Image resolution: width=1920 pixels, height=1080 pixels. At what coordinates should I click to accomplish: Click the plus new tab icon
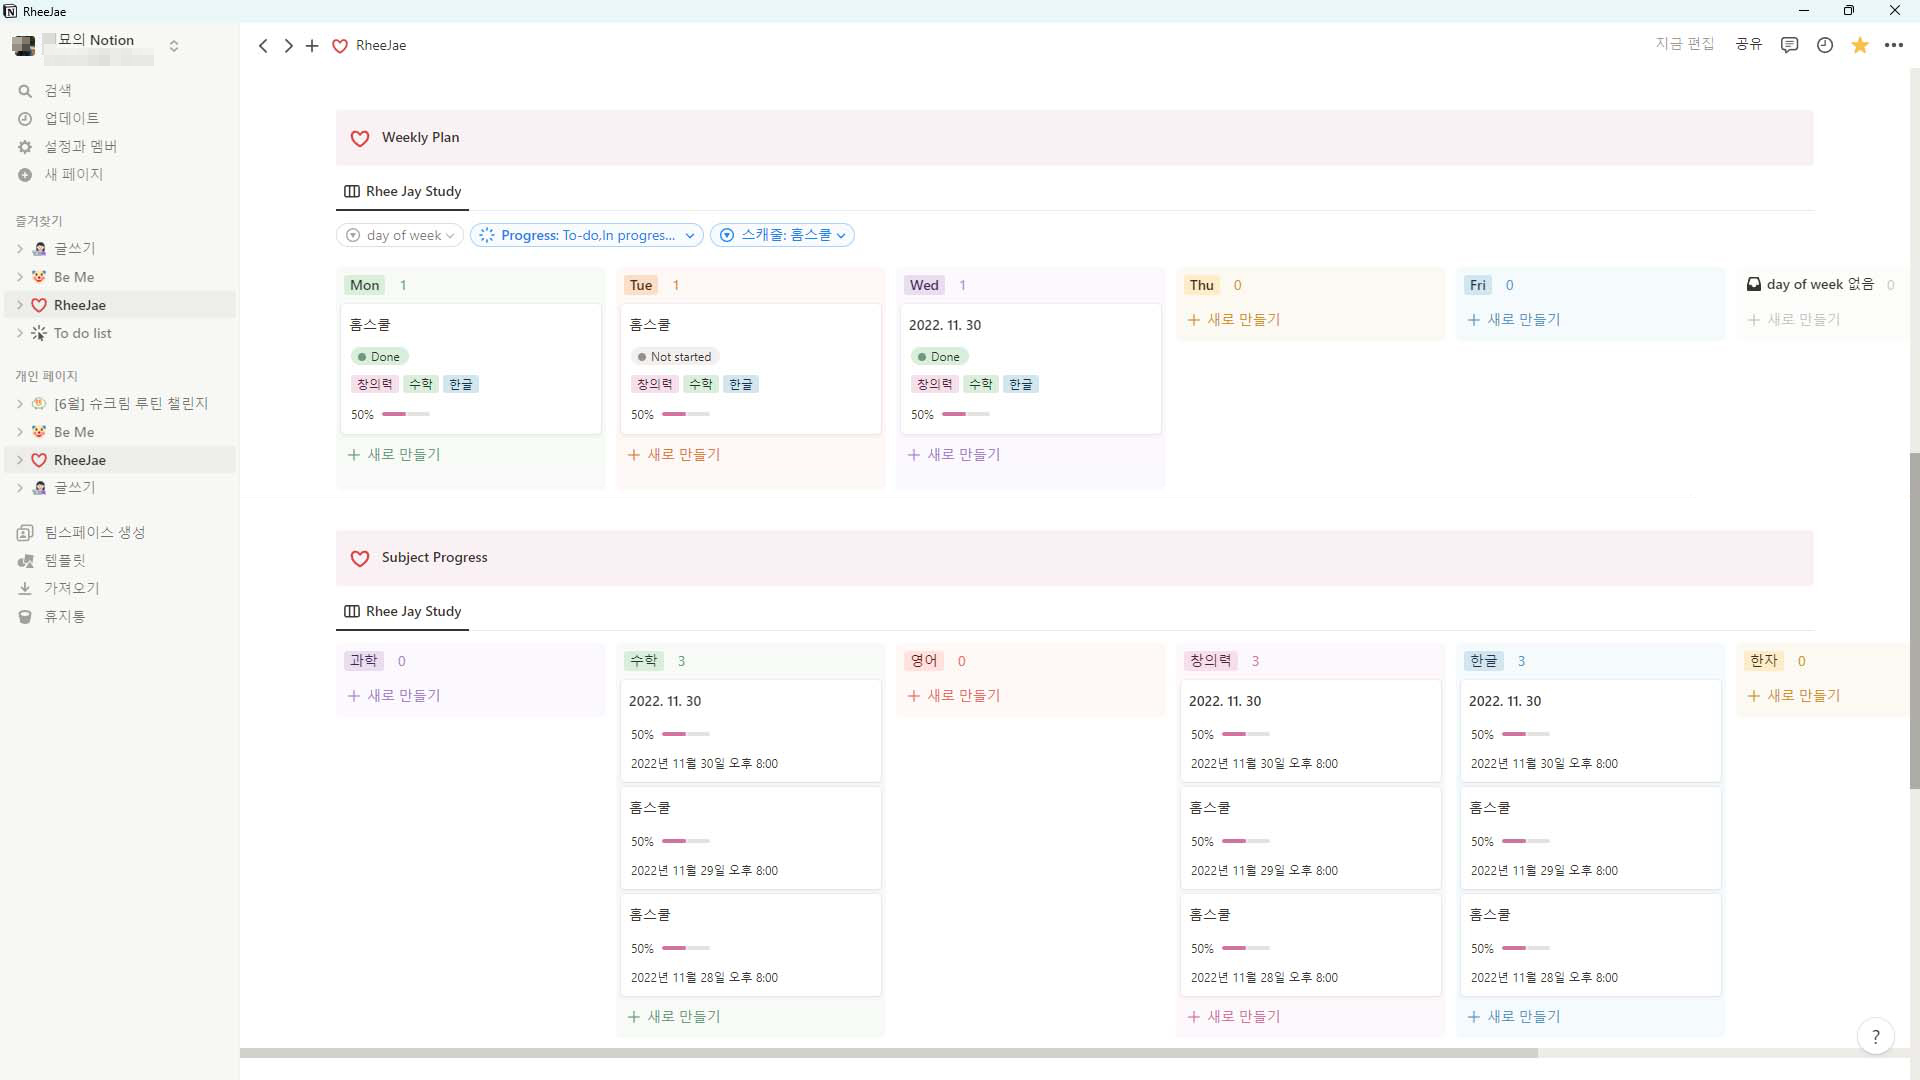[312, 46]
